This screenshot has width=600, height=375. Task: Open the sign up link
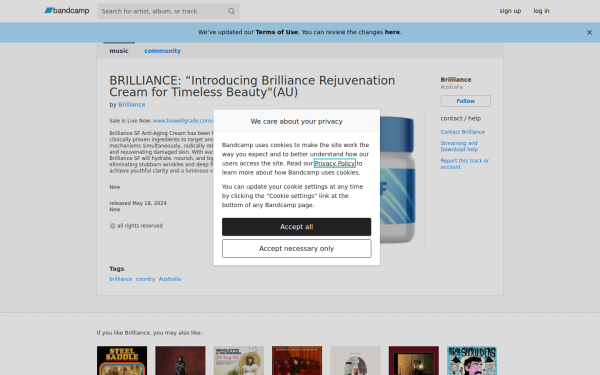click(510, 11)
